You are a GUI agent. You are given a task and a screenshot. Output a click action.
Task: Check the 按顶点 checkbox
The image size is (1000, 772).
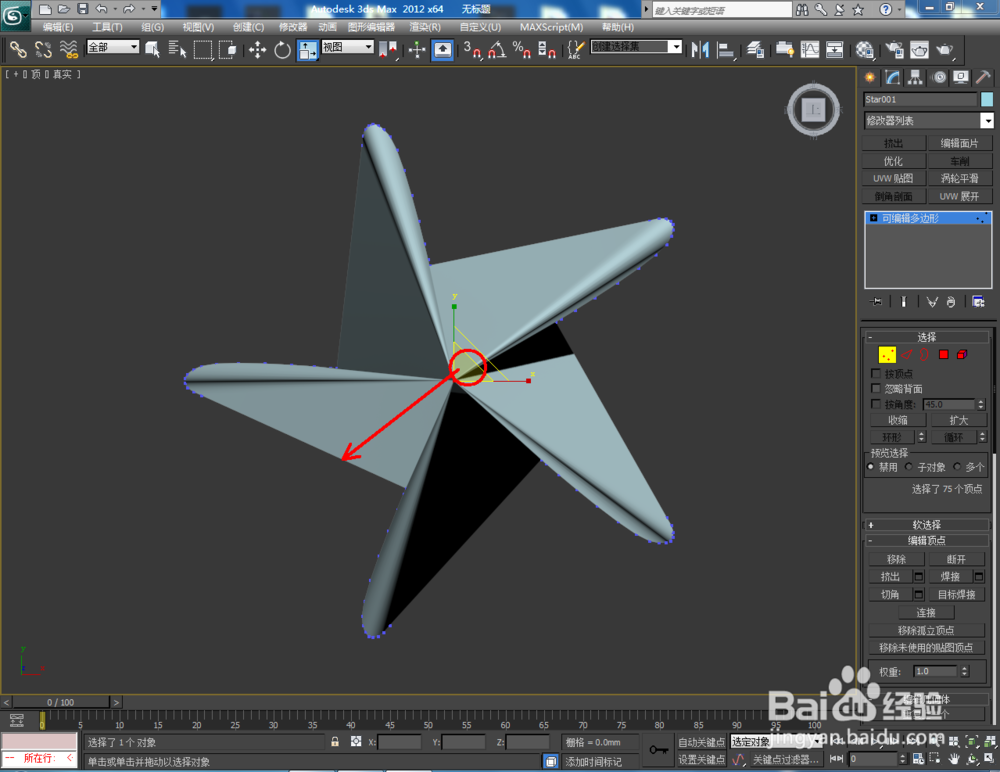(876, 373)
